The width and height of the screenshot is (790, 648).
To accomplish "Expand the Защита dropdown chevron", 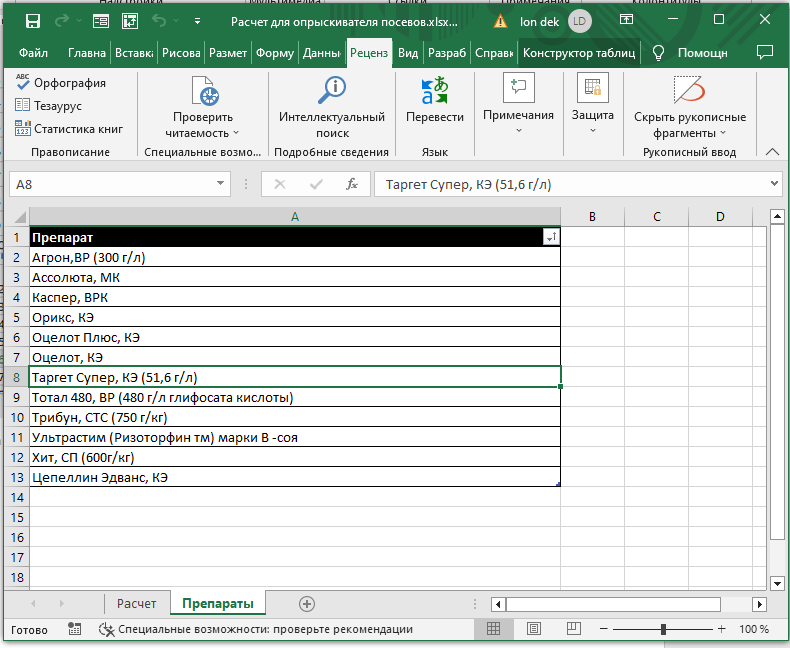I will (592, 131).
